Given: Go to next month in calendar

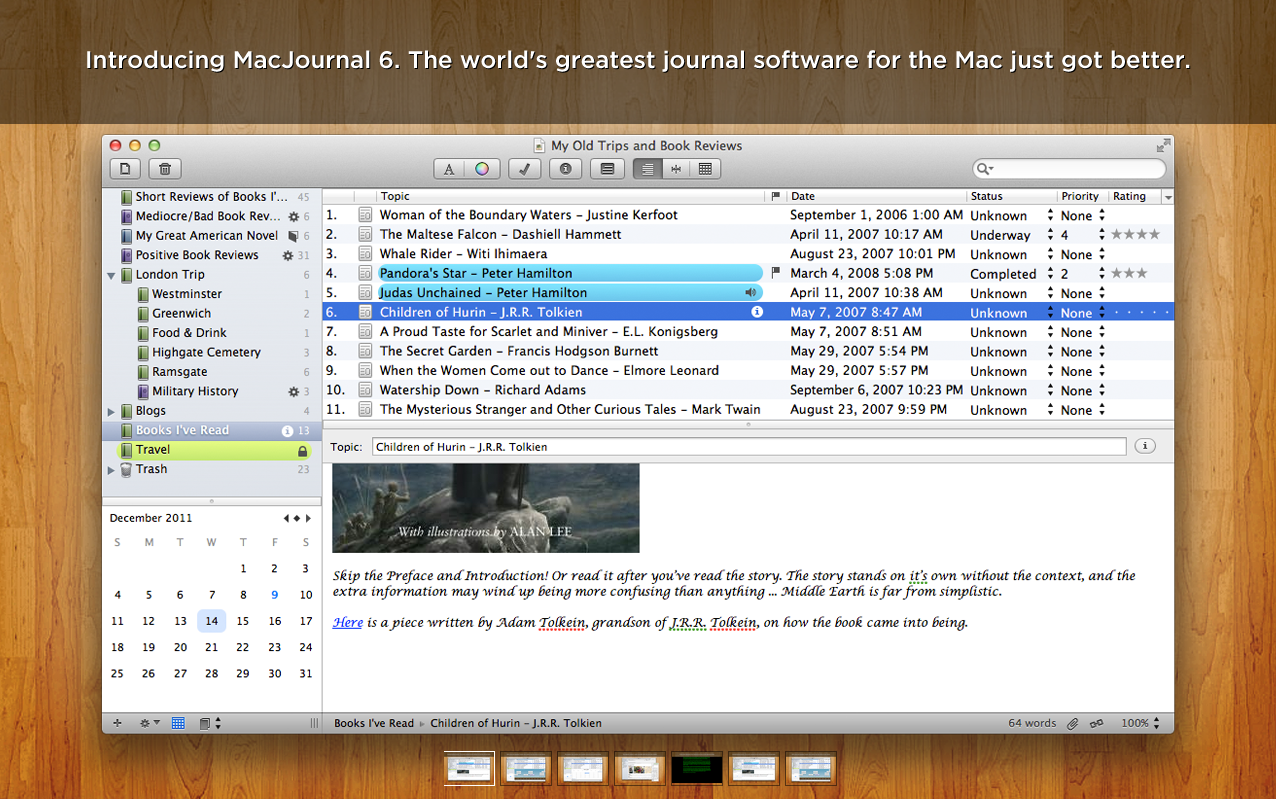Looking at the screenshot, I should click(308, 518).
